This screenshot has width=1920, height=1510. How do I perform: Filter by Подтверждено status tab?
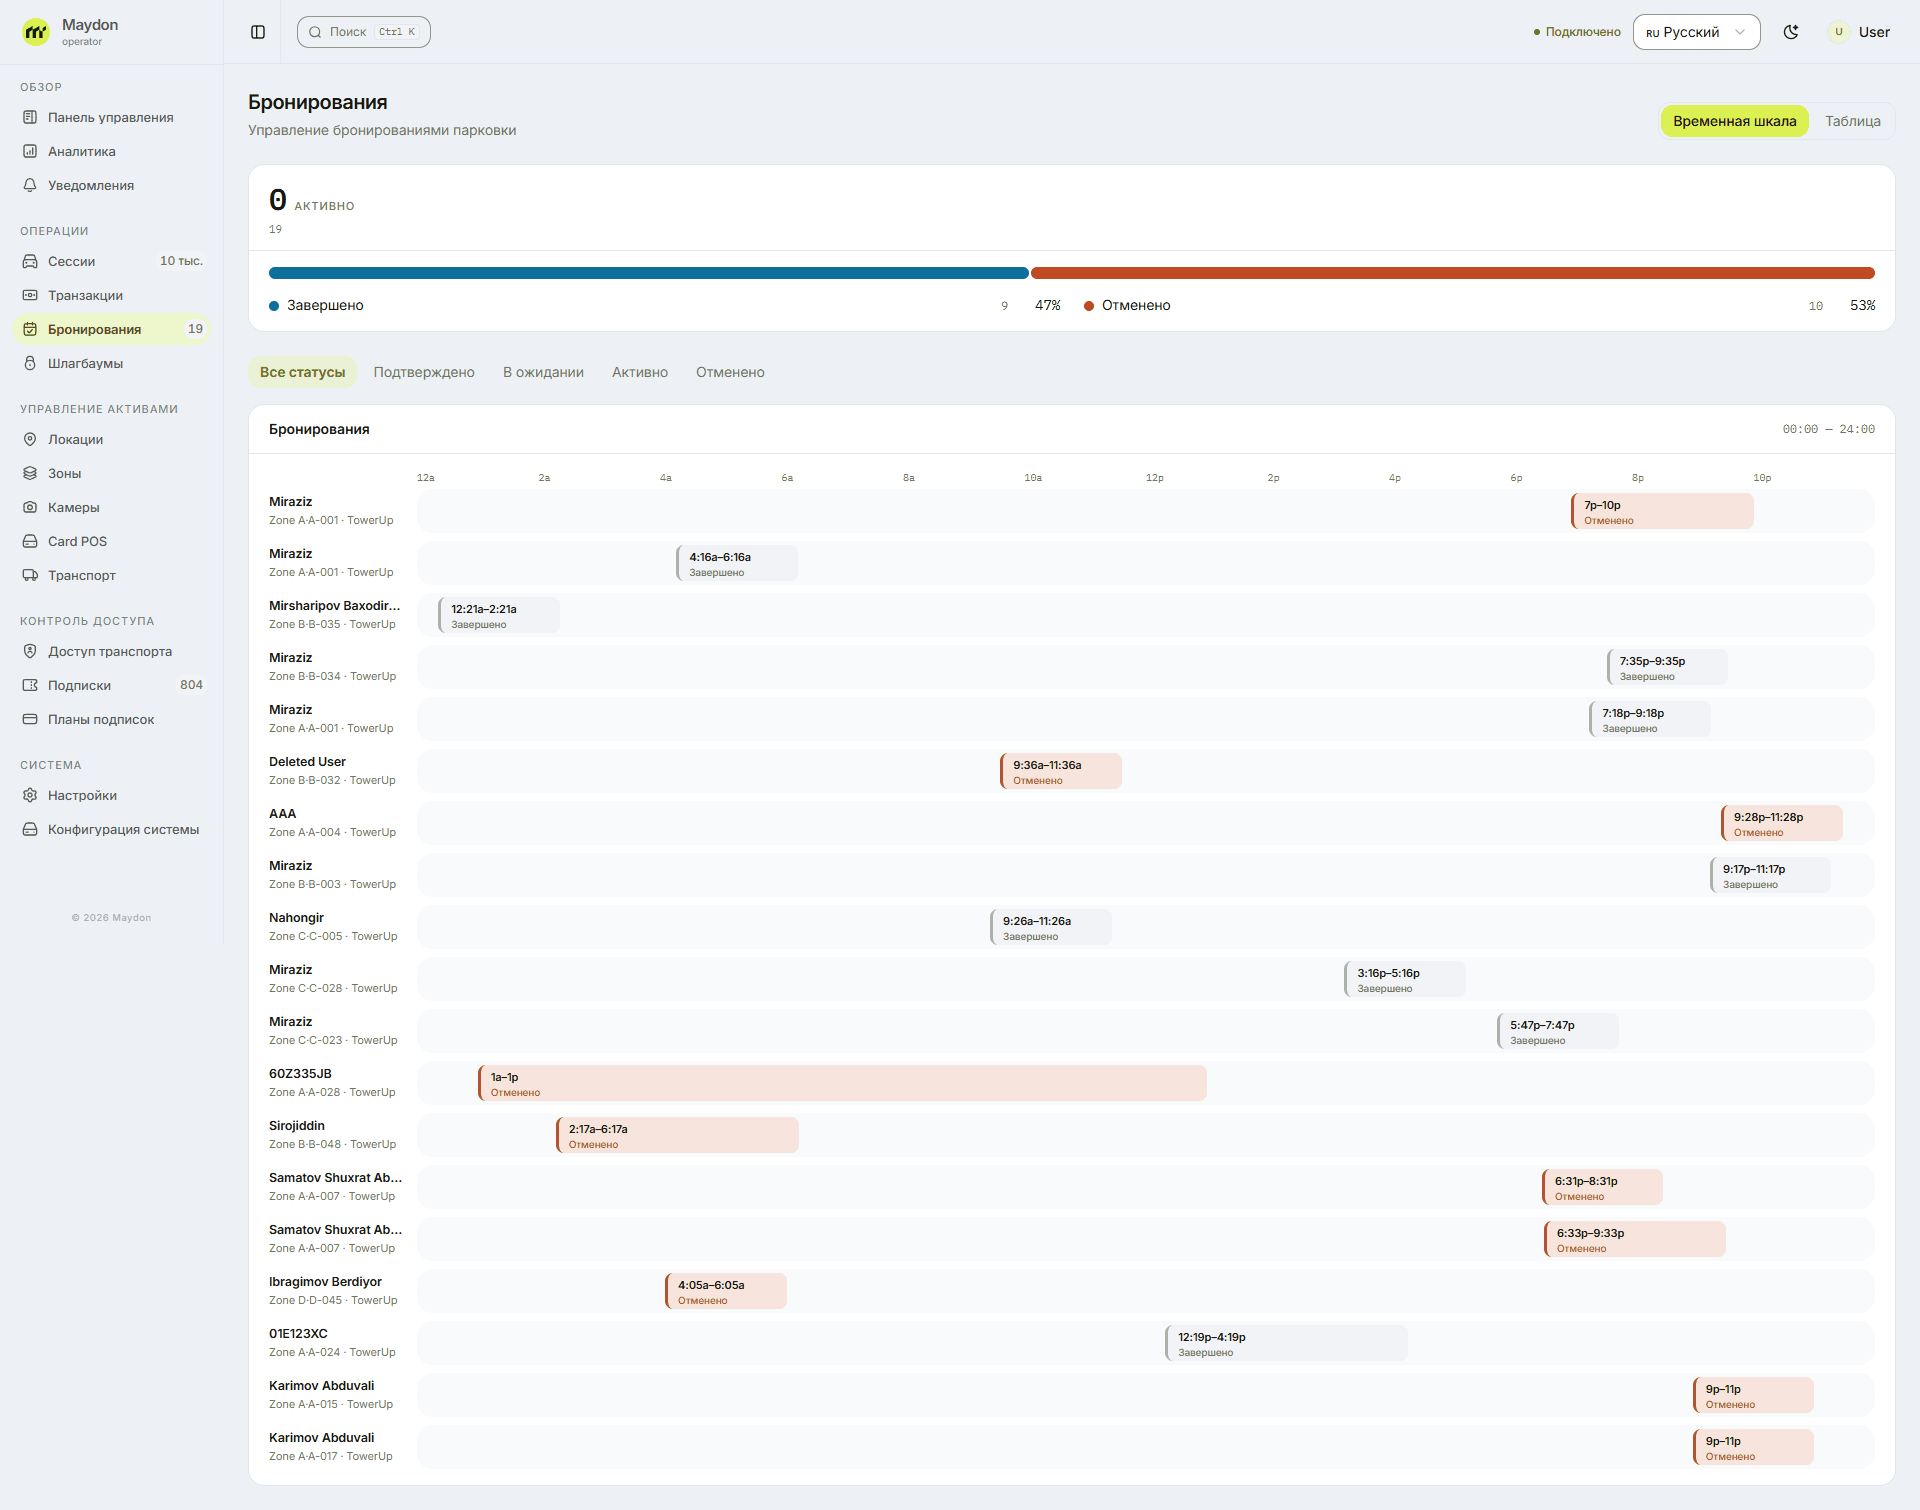pyautogui.click(x=424, y=372)
